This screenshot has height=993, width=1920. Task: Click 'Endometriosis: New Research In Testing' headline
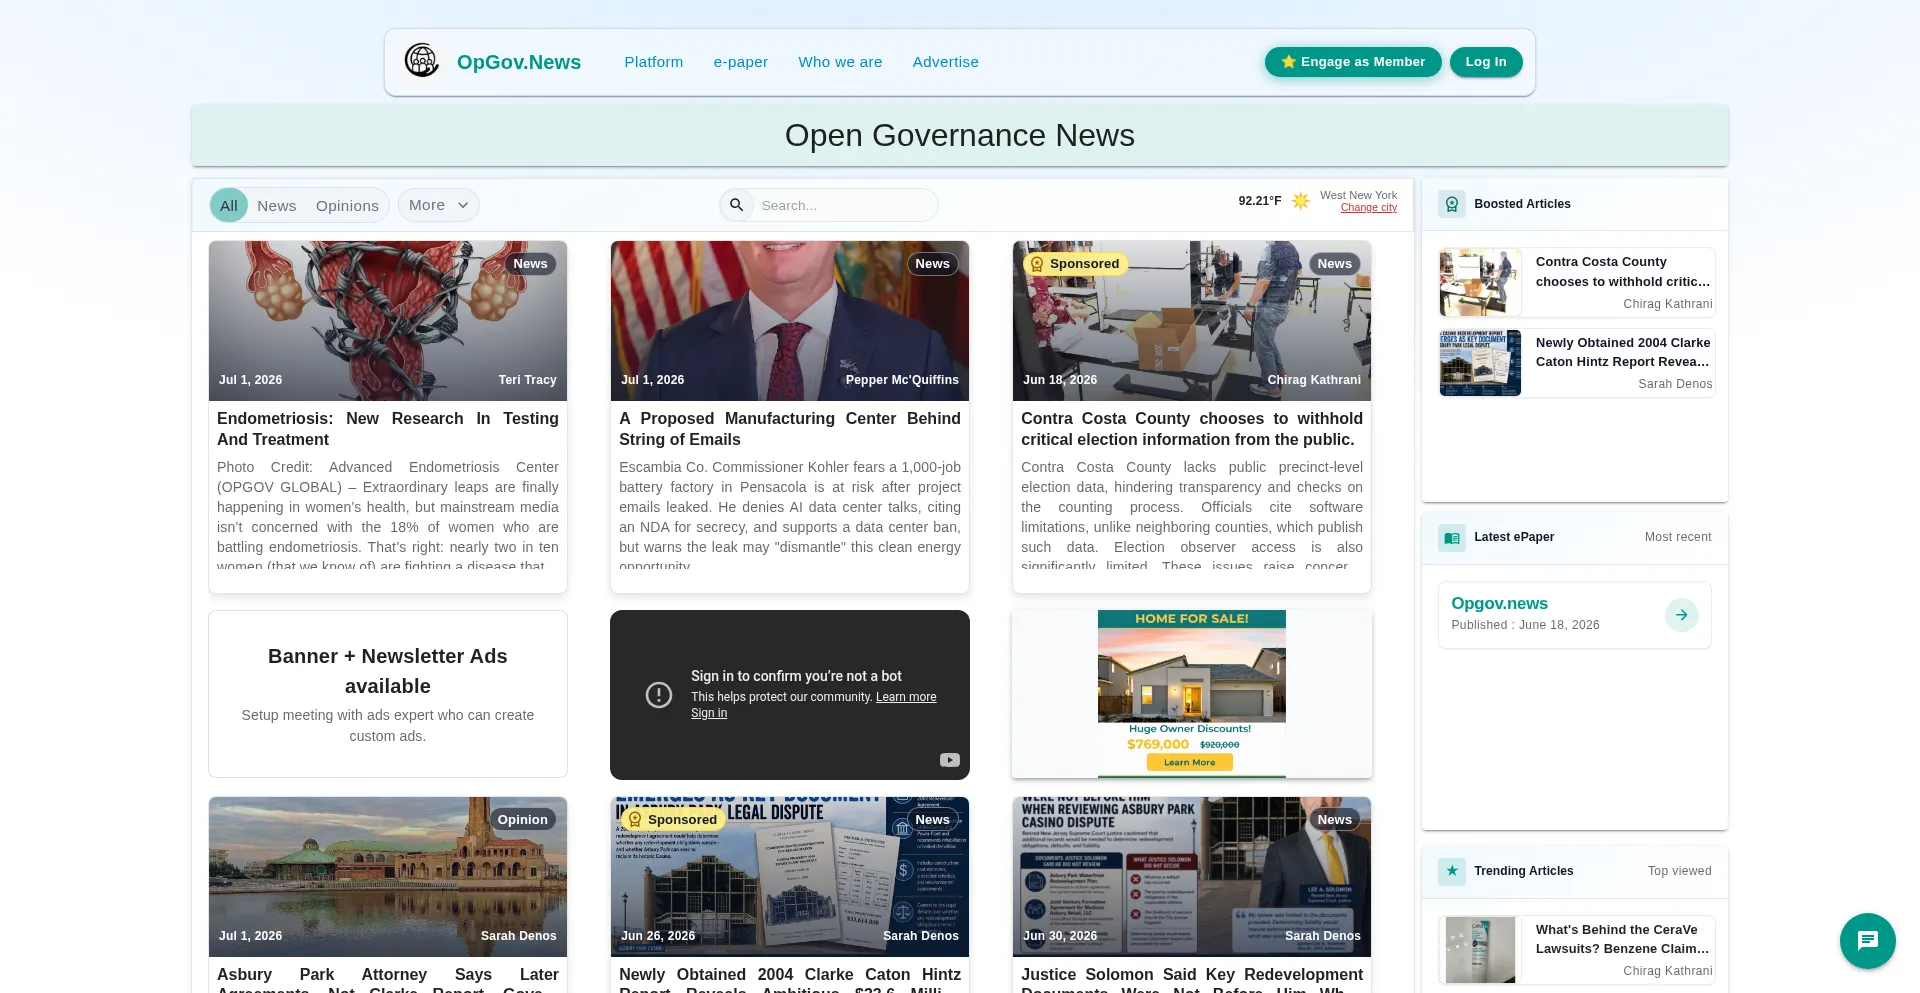388,429
